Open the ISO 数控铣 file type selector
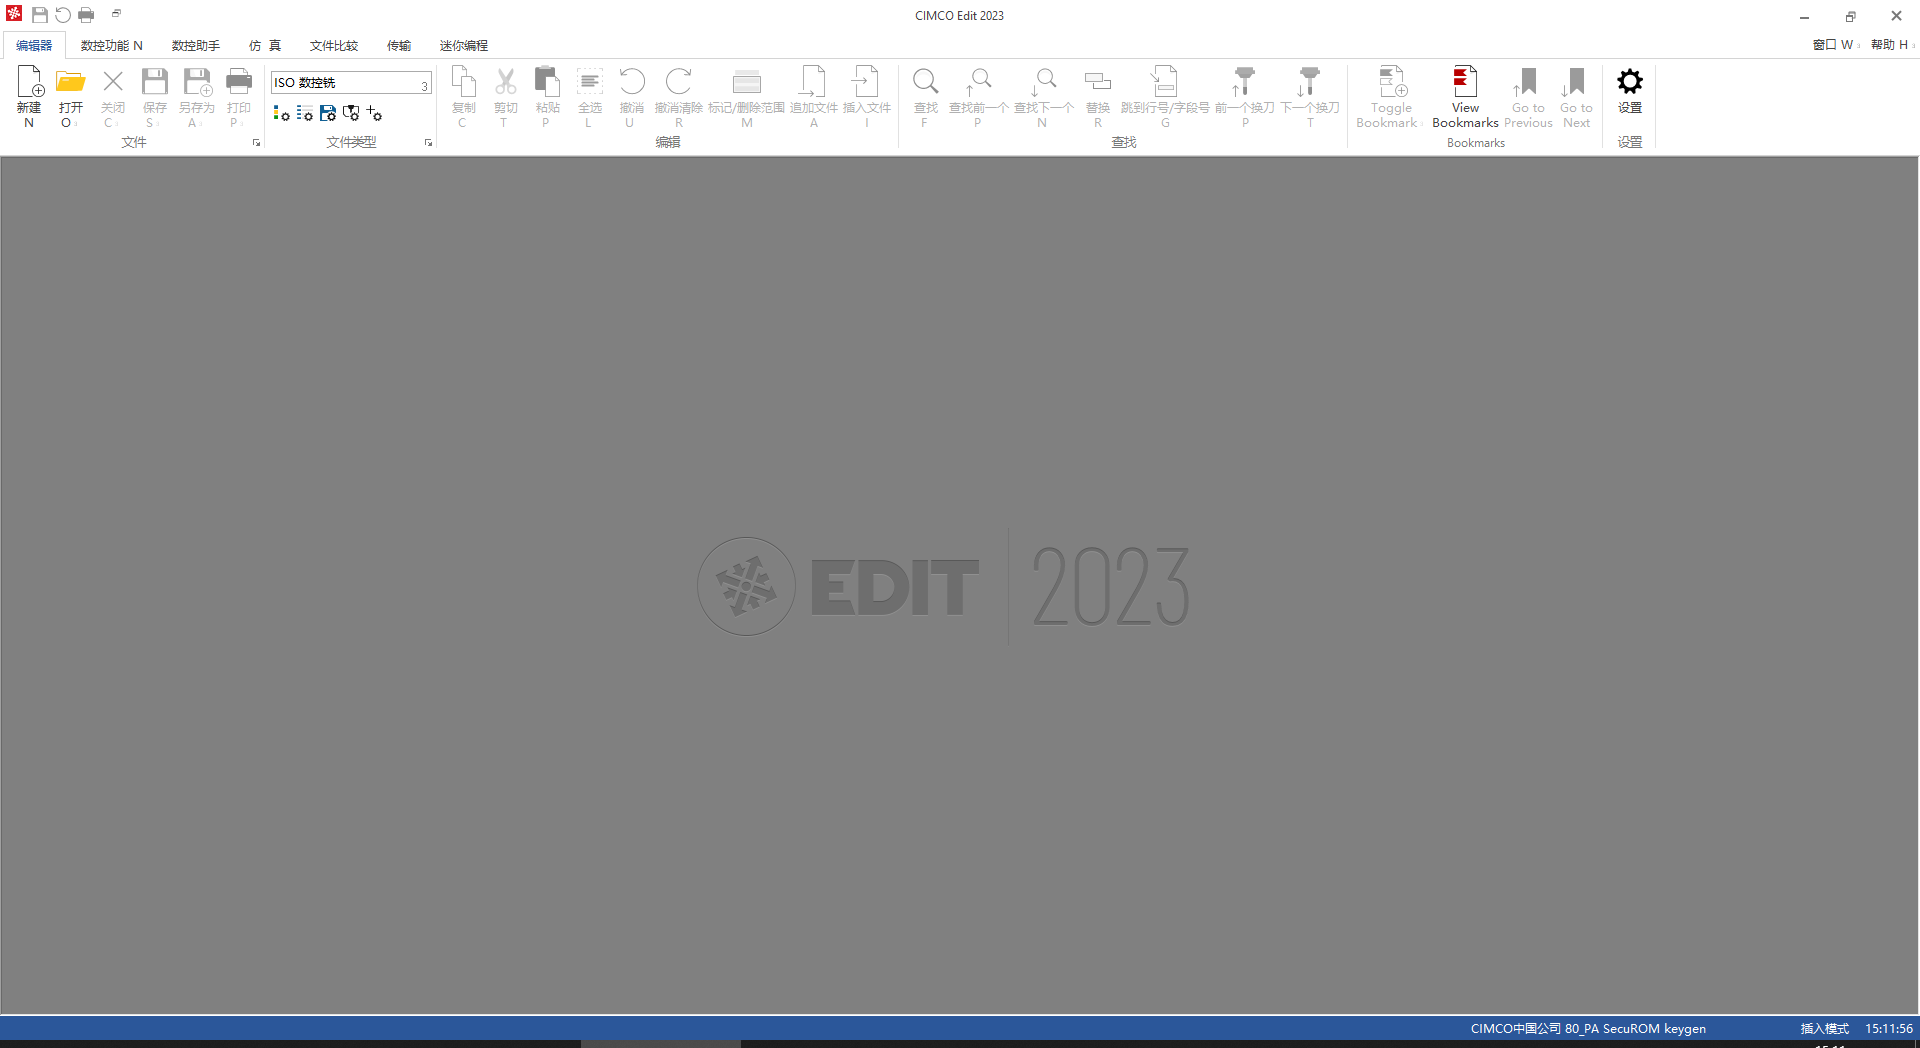Viewport: 1920px width, 1048px height. pyautogui.click(x=350, y=83)
